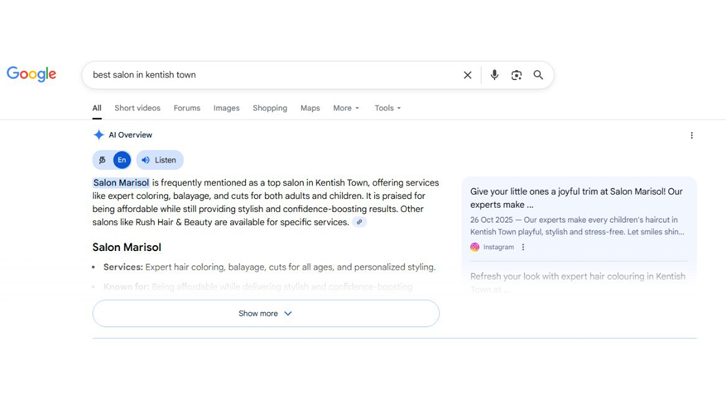Switch to the Maps tab
The height and width of the screenshot is (400, 726).
(310, 108)
